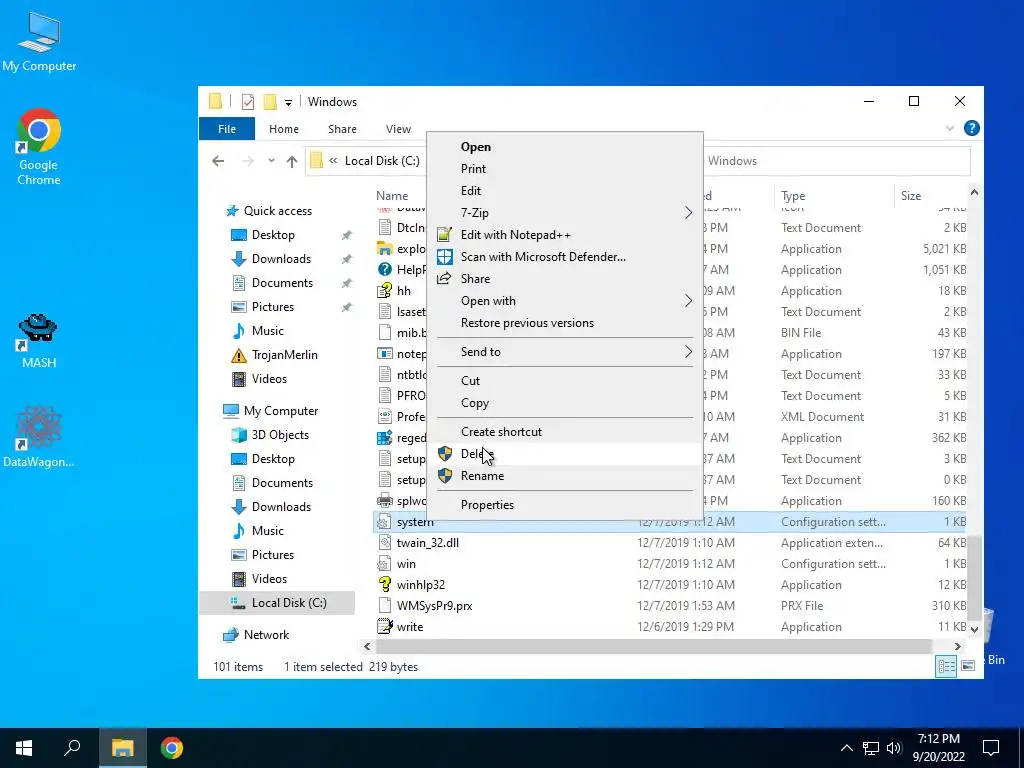Open quick access toolbar dropdown arrow

[x=288, y=103]
